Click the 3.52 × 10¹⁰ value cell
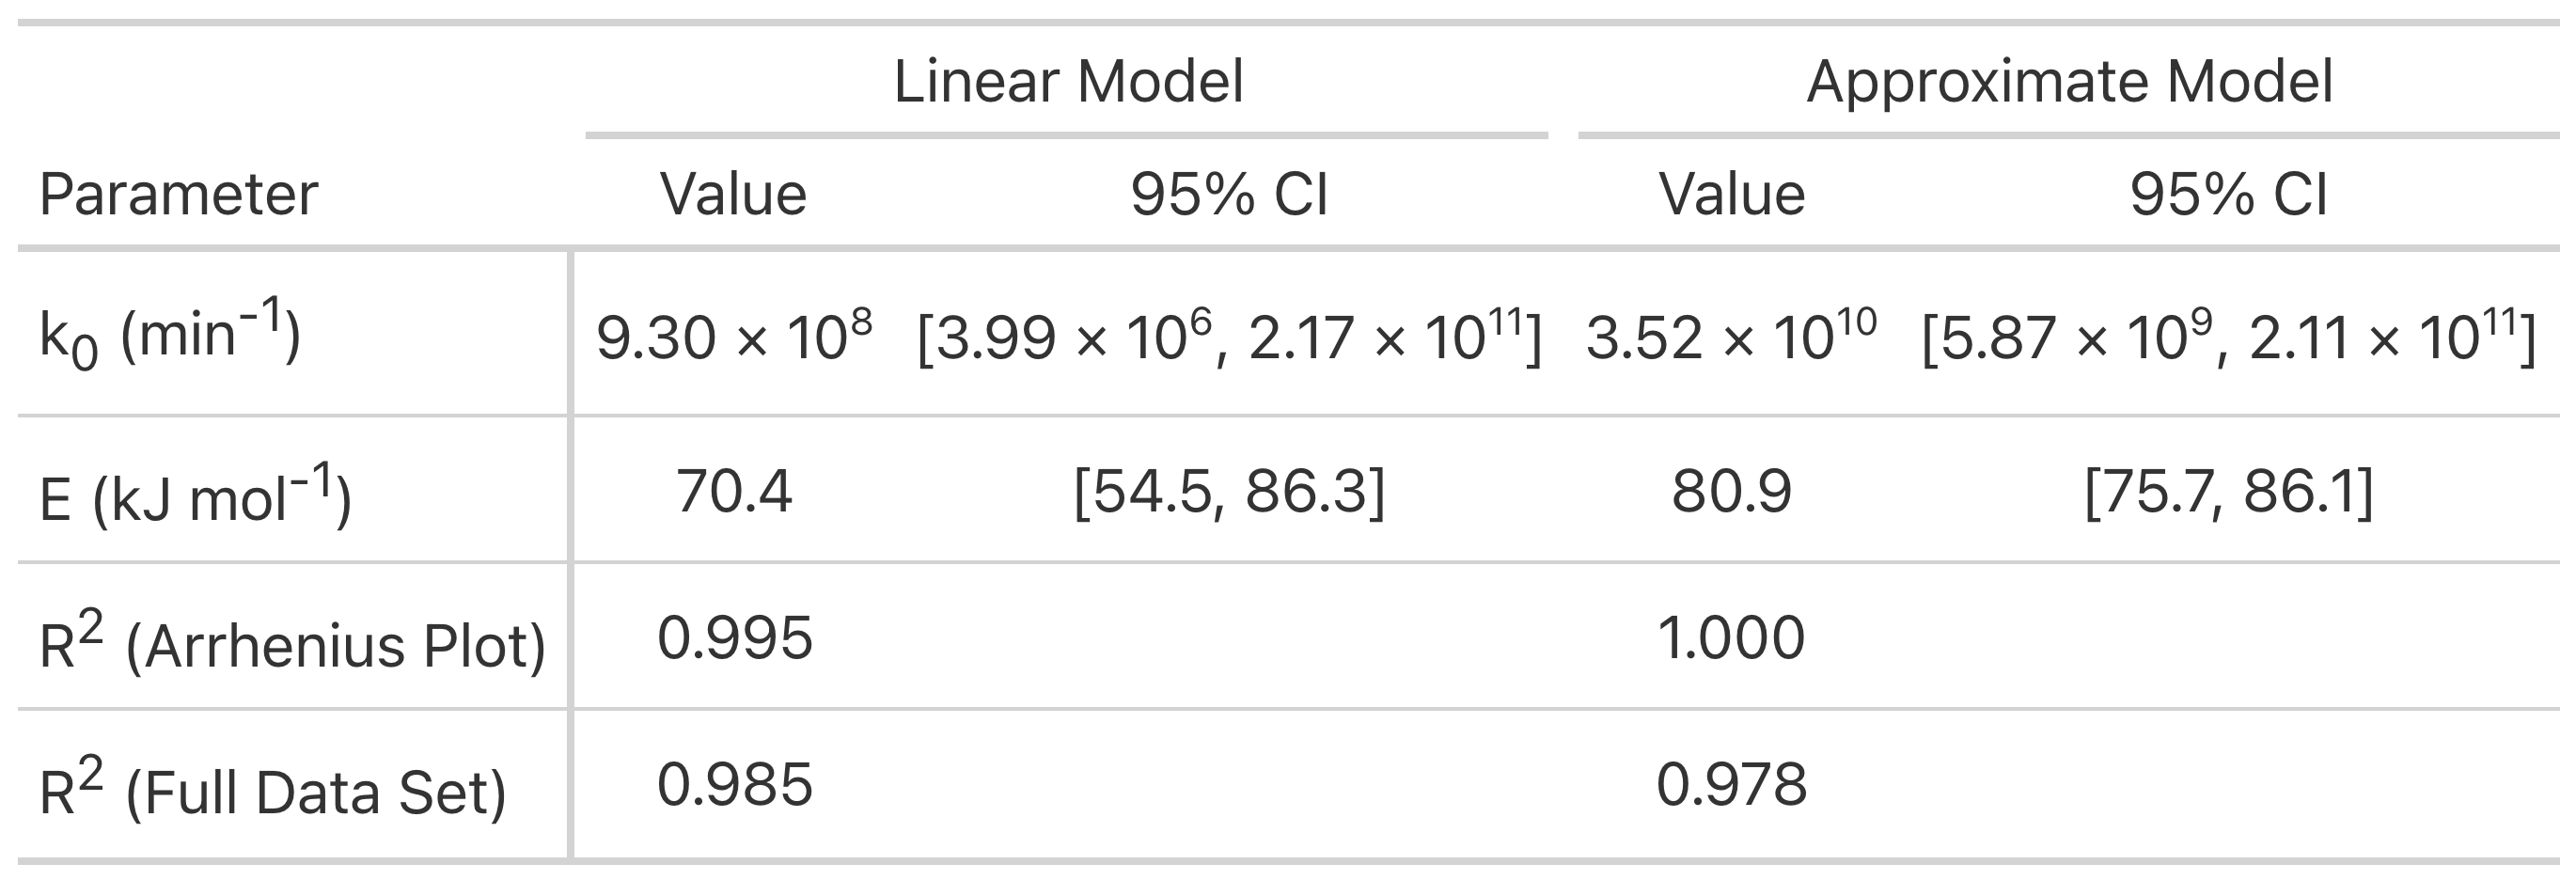This screenshot has width=2576, height=880. click(1731, 336)
